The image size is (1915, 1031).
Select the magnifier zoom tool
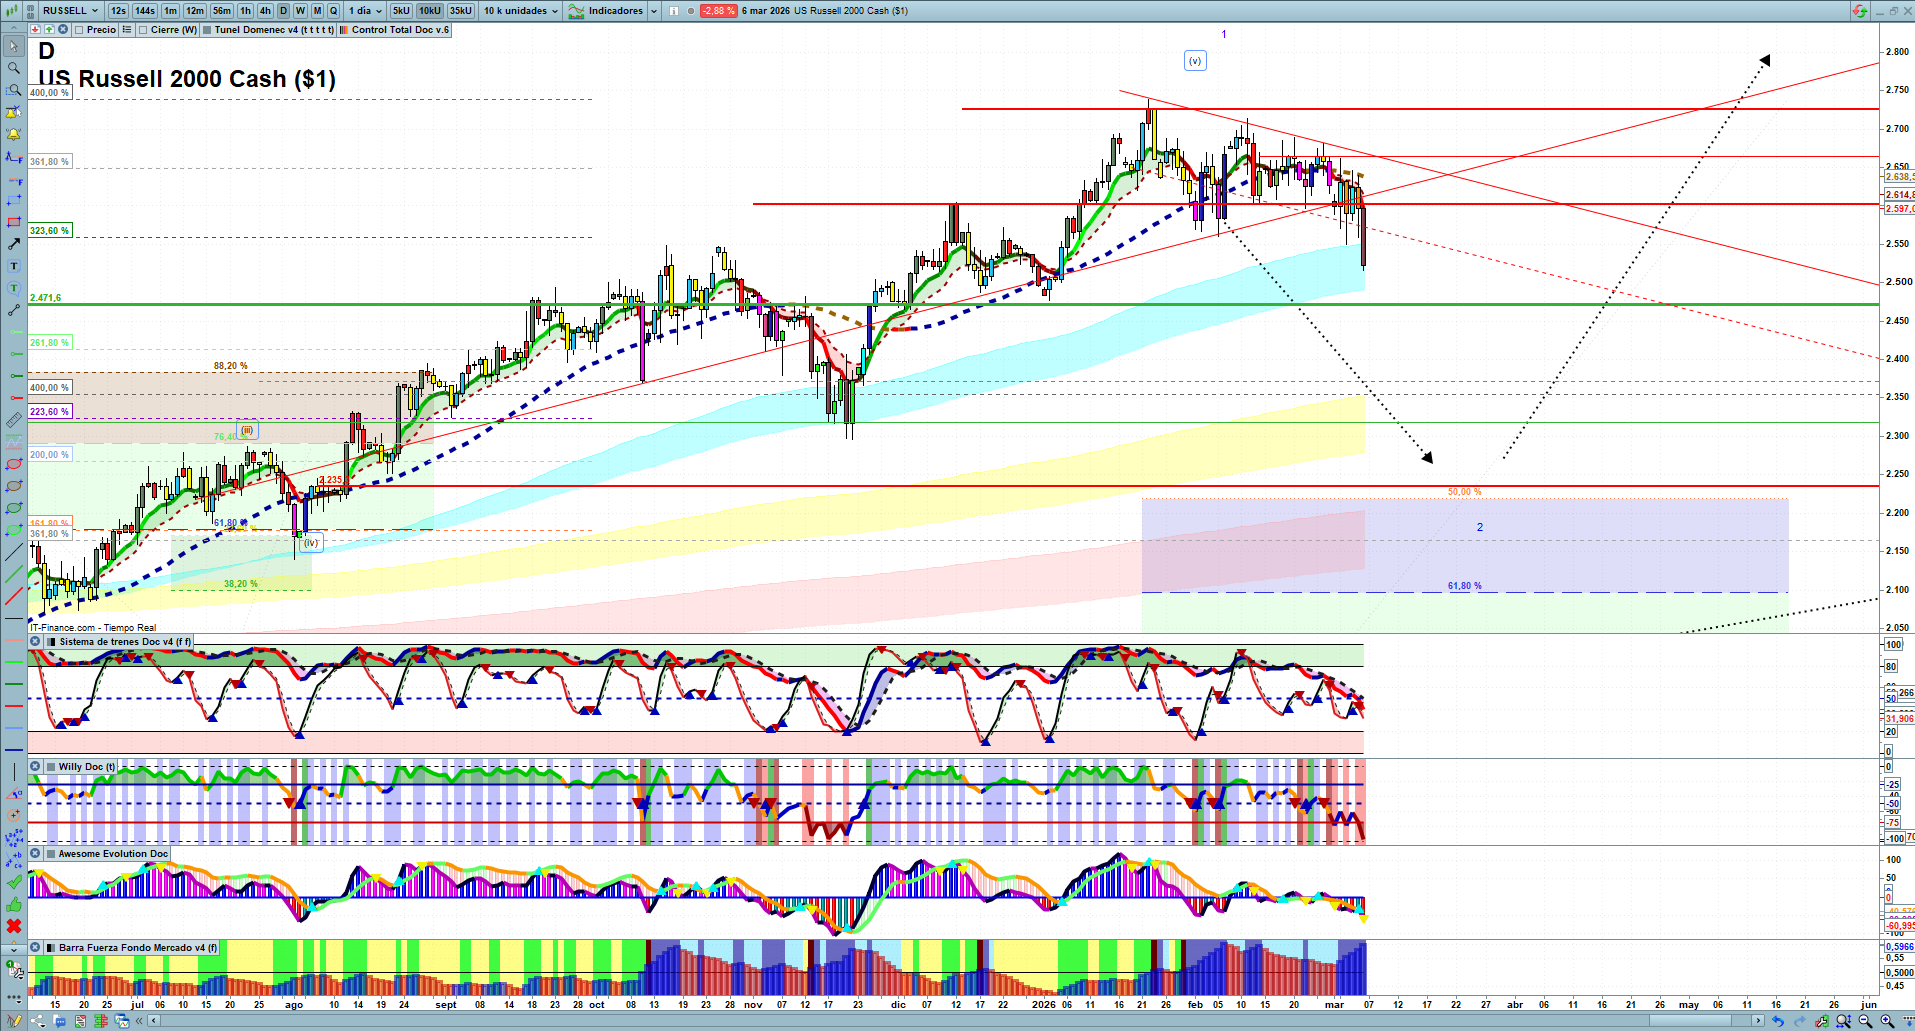tap(14, 68)
